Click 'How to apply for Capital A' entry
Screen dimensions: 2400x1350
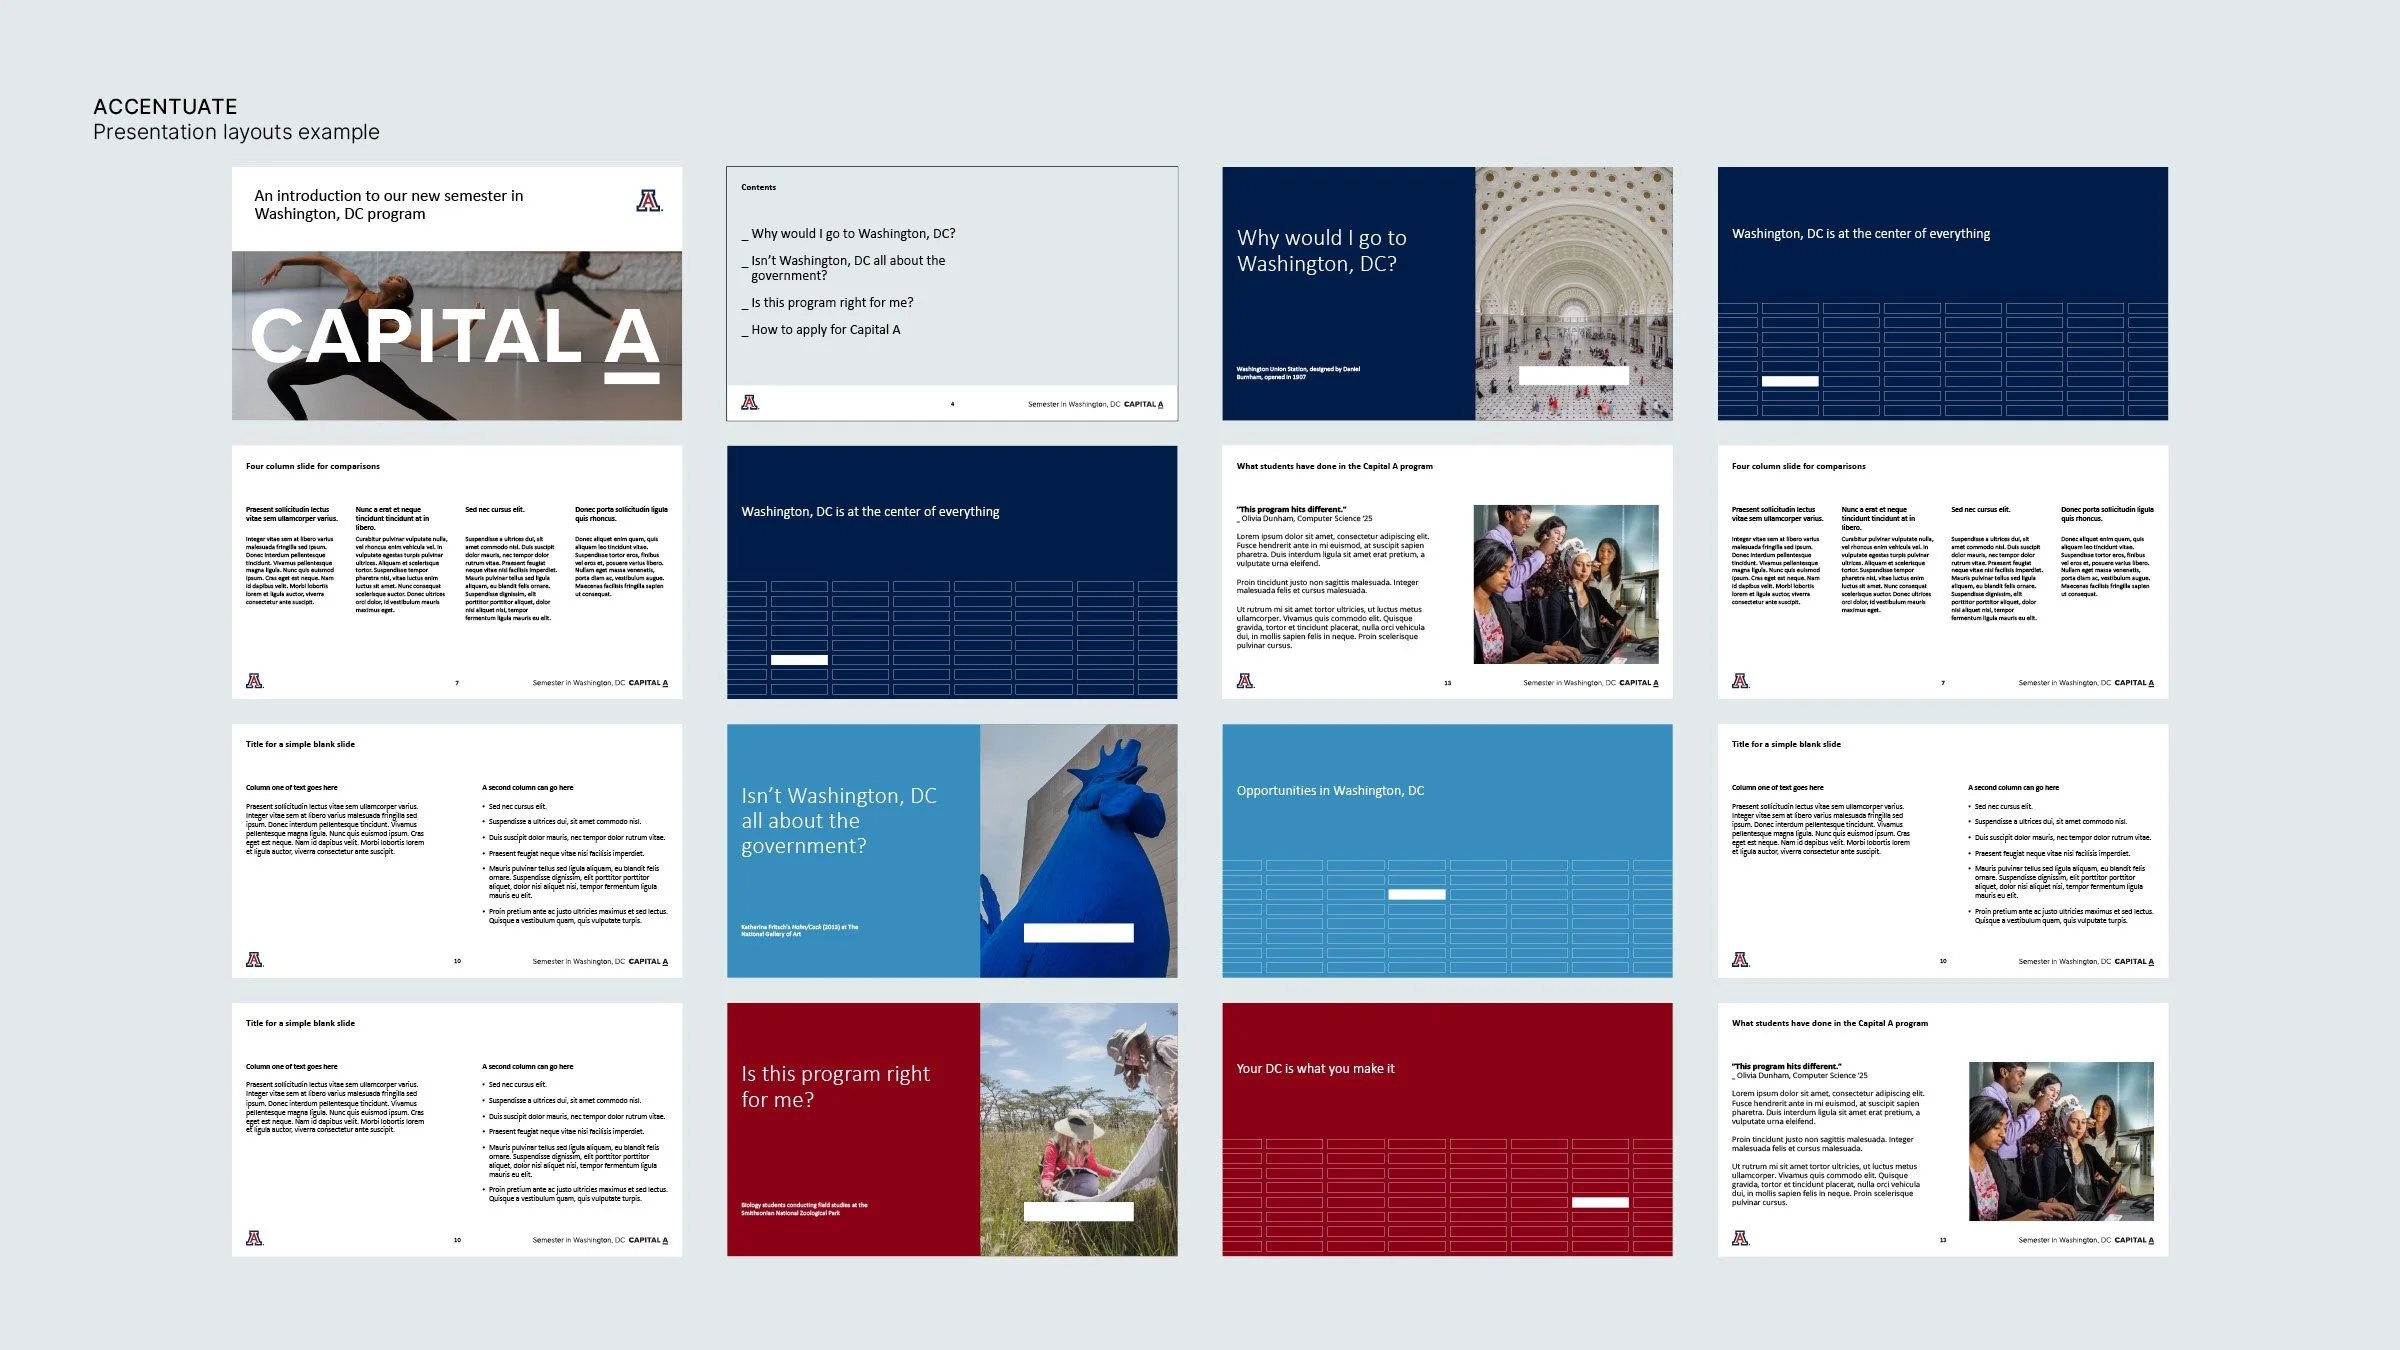[825, 330]
